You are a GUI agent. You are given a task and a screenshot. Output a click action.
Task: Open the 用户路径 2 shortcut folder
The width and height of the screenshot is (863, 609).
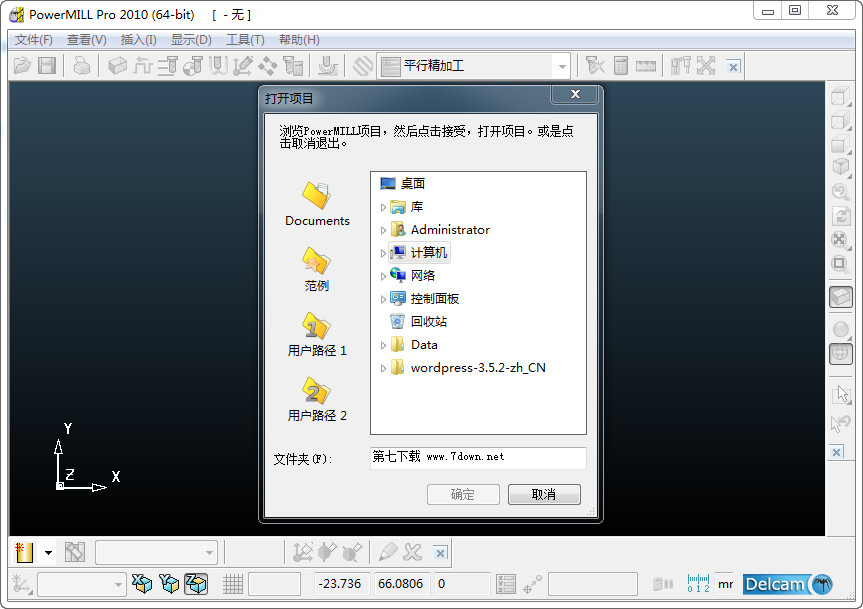click(x=317, y=399)
